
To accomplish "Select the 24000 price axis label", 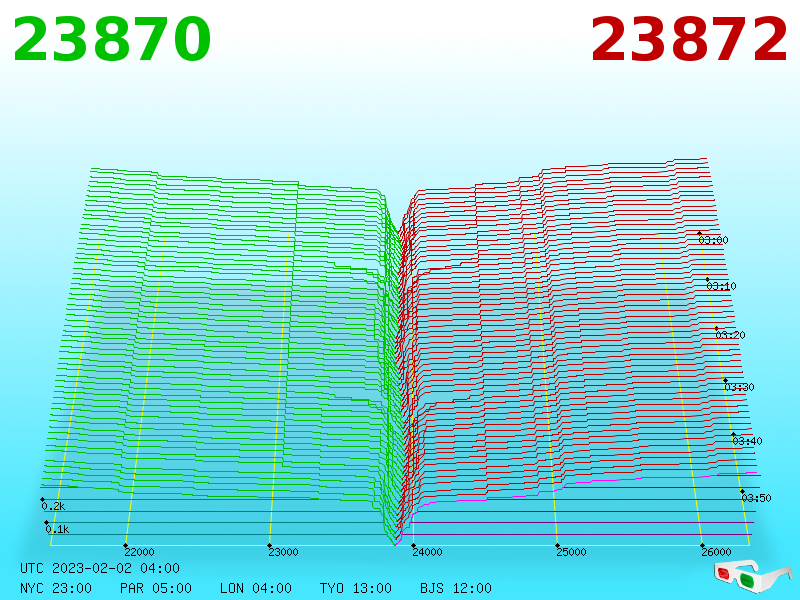I will [428, 552].
